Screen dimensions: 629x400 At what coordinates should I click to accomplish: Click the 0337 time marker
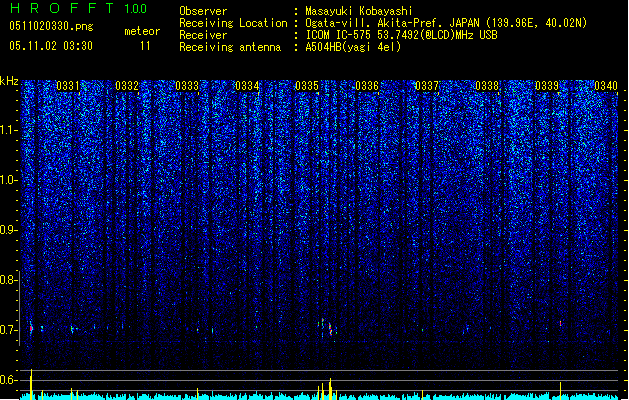point(427,86)
